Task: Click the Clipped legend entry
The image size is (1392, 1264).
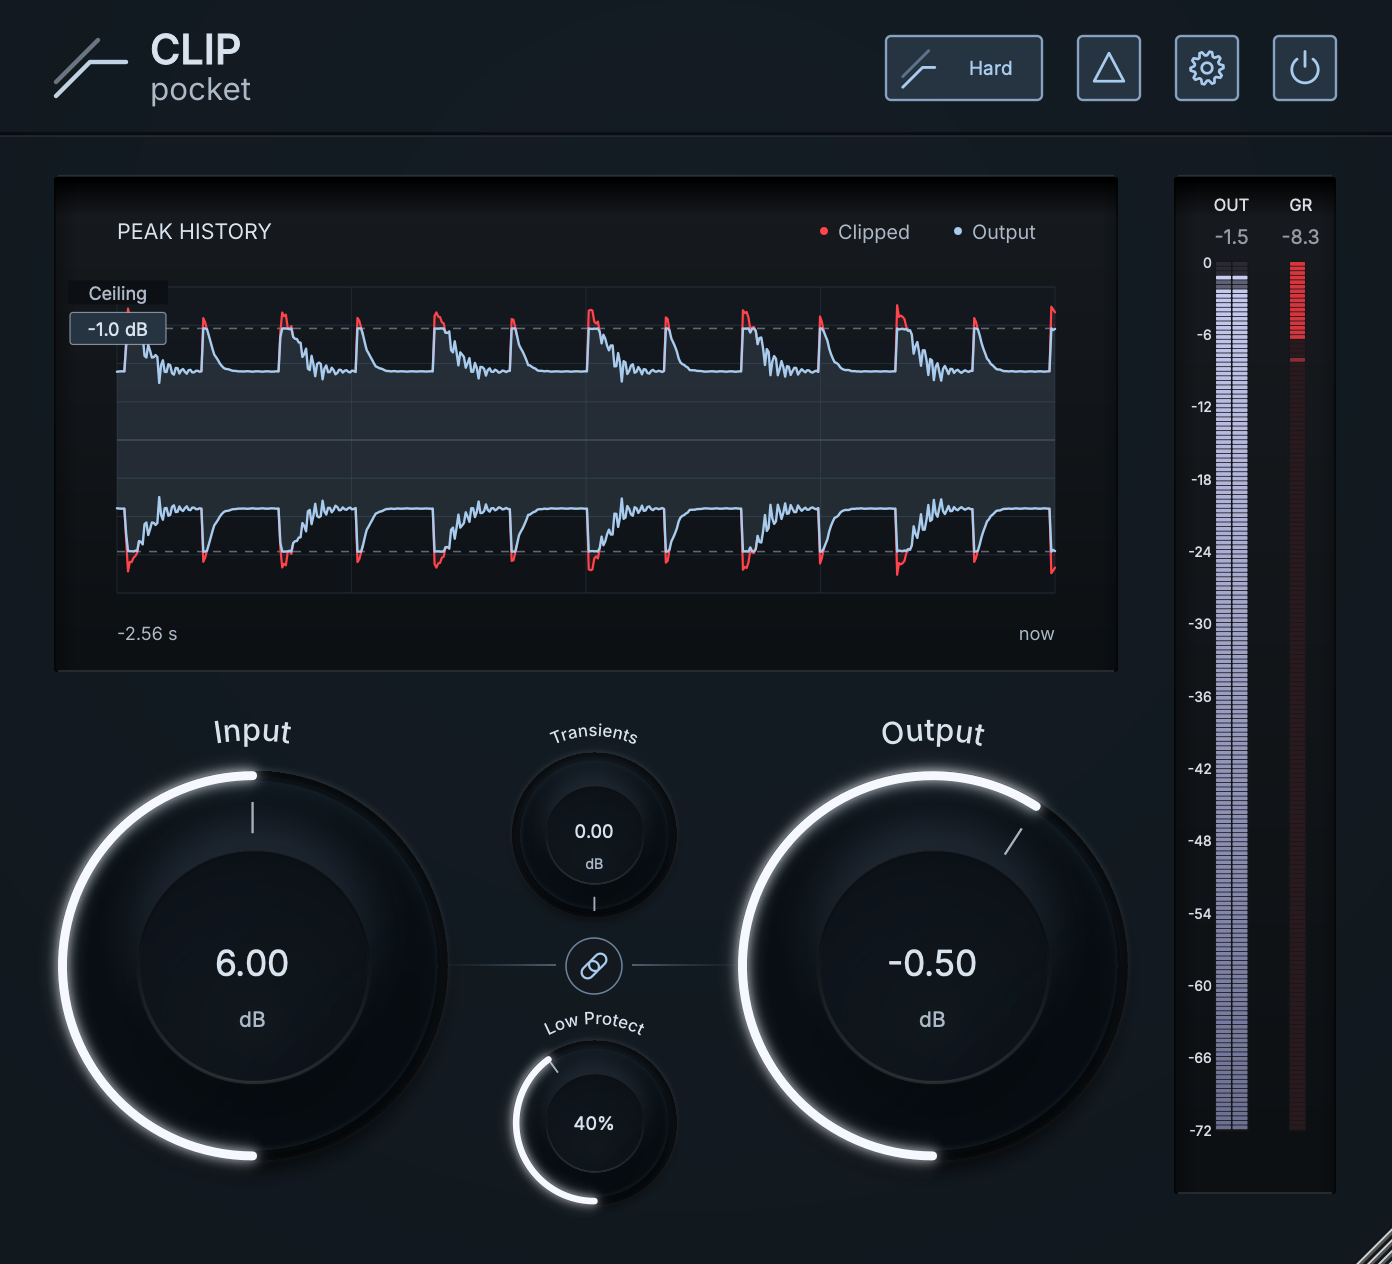Action: 865,232
